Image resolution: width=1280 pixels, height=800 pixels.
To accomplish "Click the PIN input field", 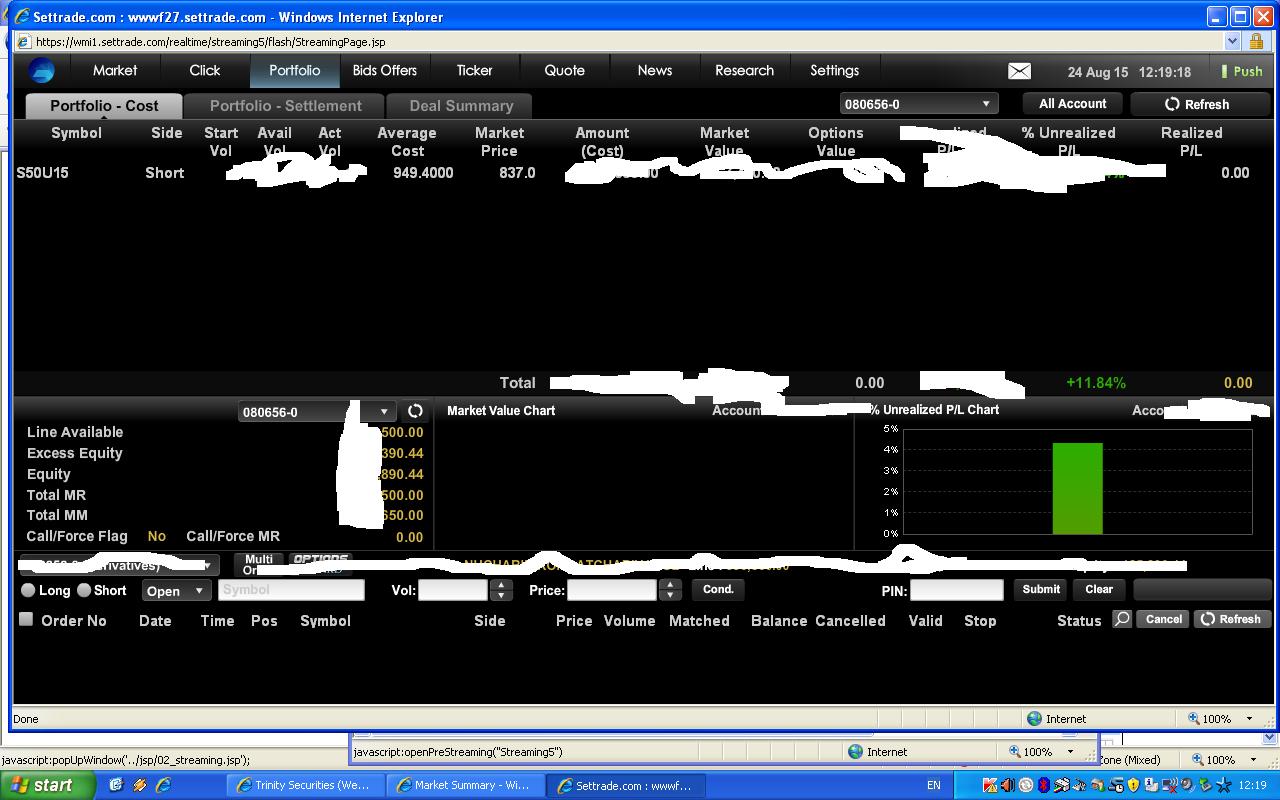I will (956, 590).
